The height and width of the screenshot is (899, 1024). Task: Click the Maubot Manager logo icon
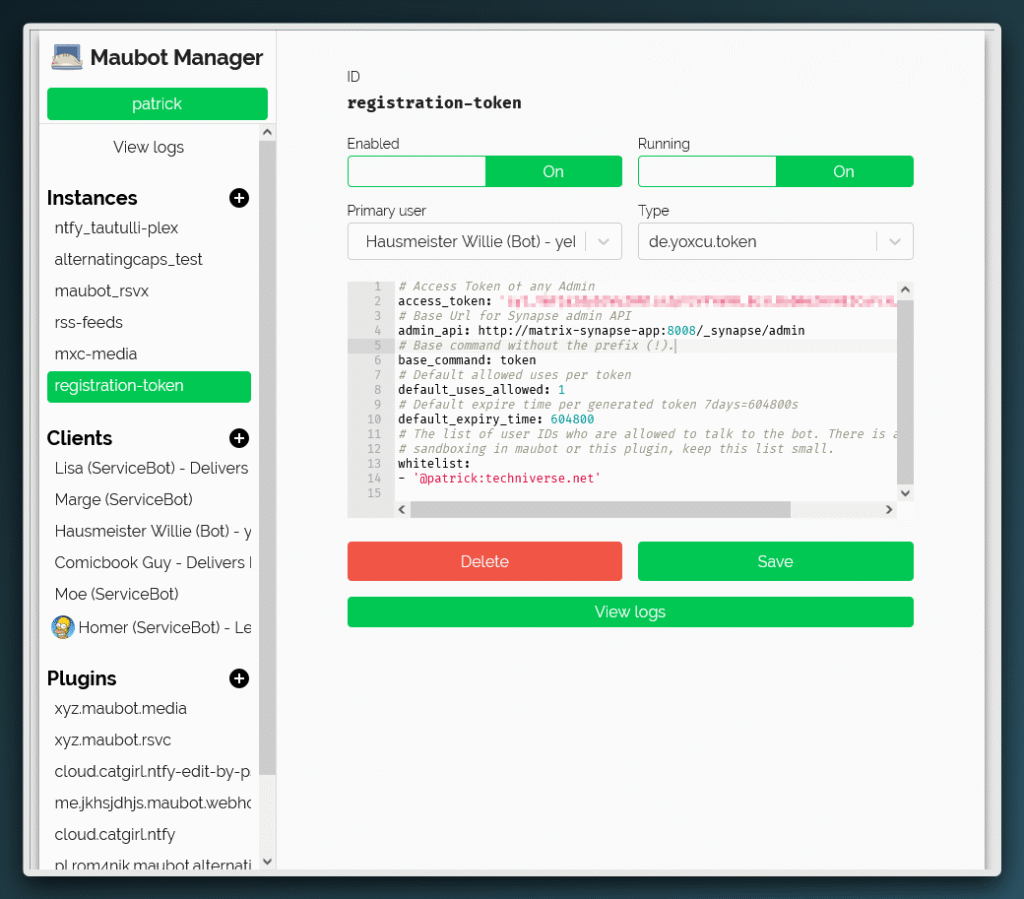click(x=67, y=58)
